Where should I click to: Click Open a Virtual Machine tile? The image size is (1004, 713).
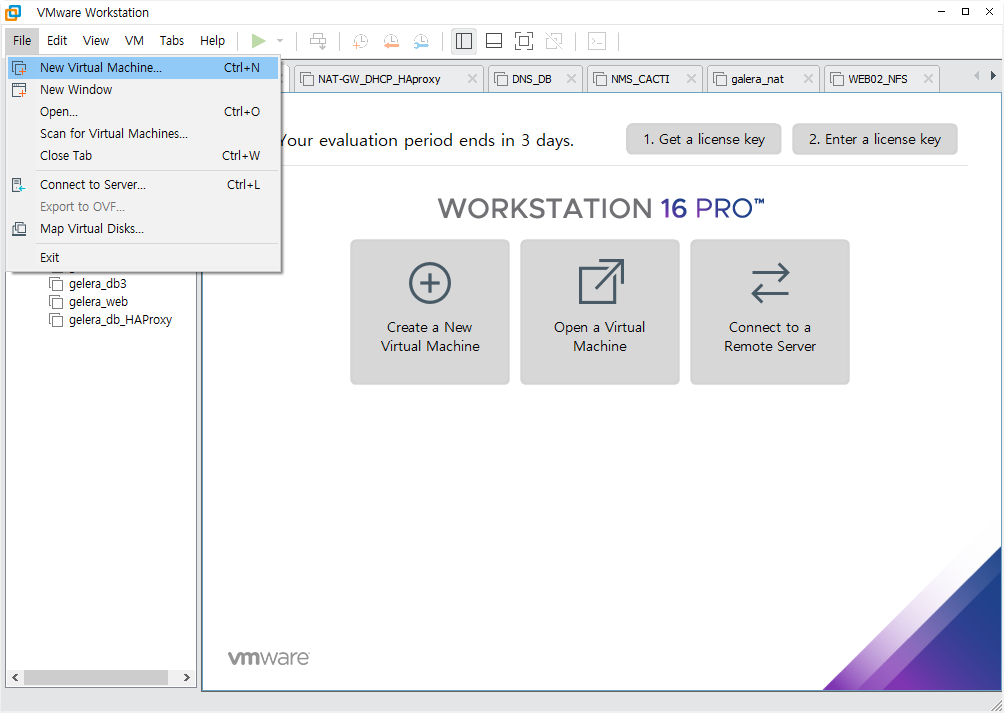(x=600, y=312)
